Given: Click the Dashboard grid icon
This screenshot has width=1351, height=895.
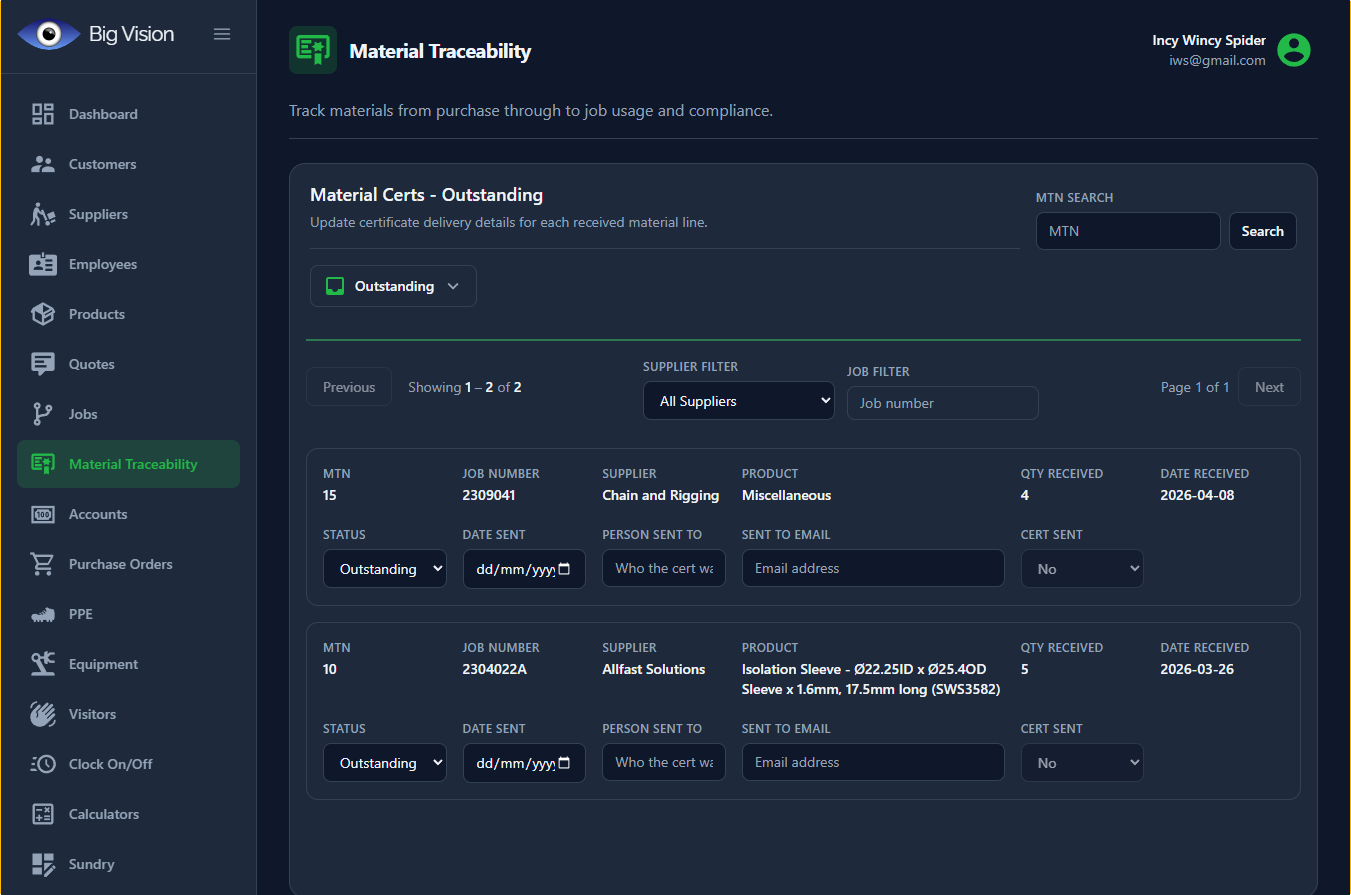Looking at the screenshot, I should click(43, 114).
